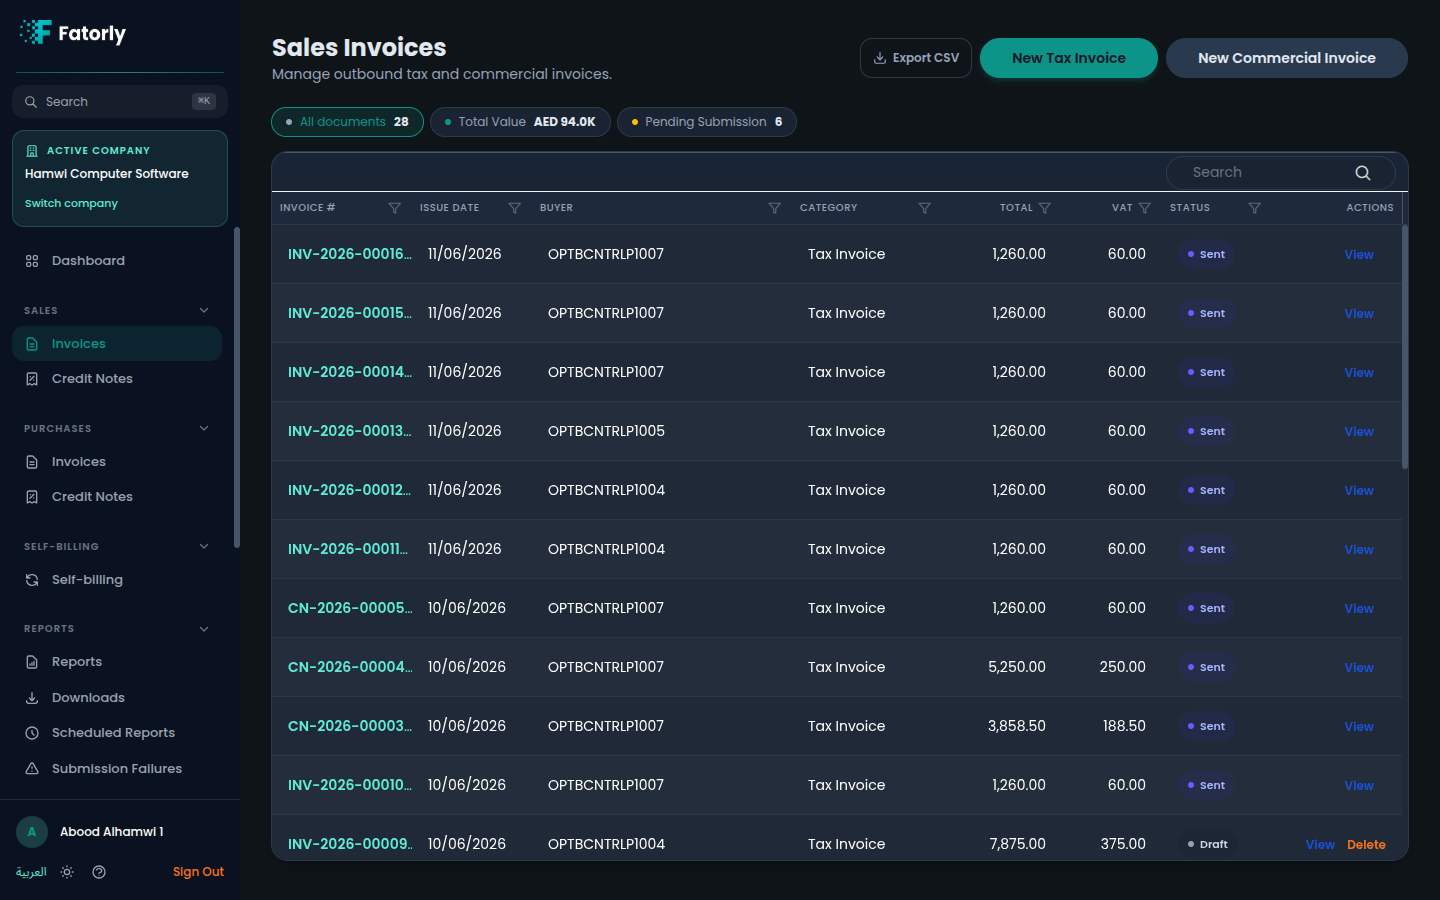Image resolution: width=1440 pixels, height=900 pixels.
Task: Open invoice INV-2026-00010
Action: 350,785
